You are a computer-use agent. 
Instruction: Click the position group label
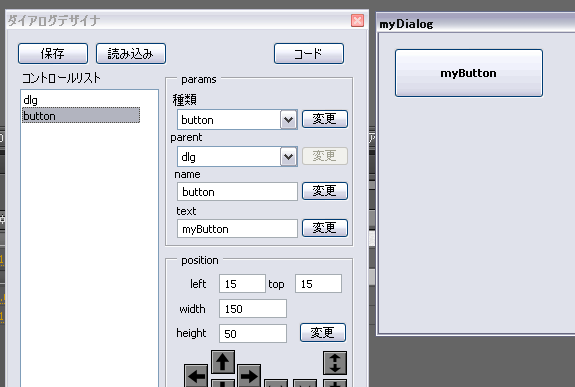point(200,260)
